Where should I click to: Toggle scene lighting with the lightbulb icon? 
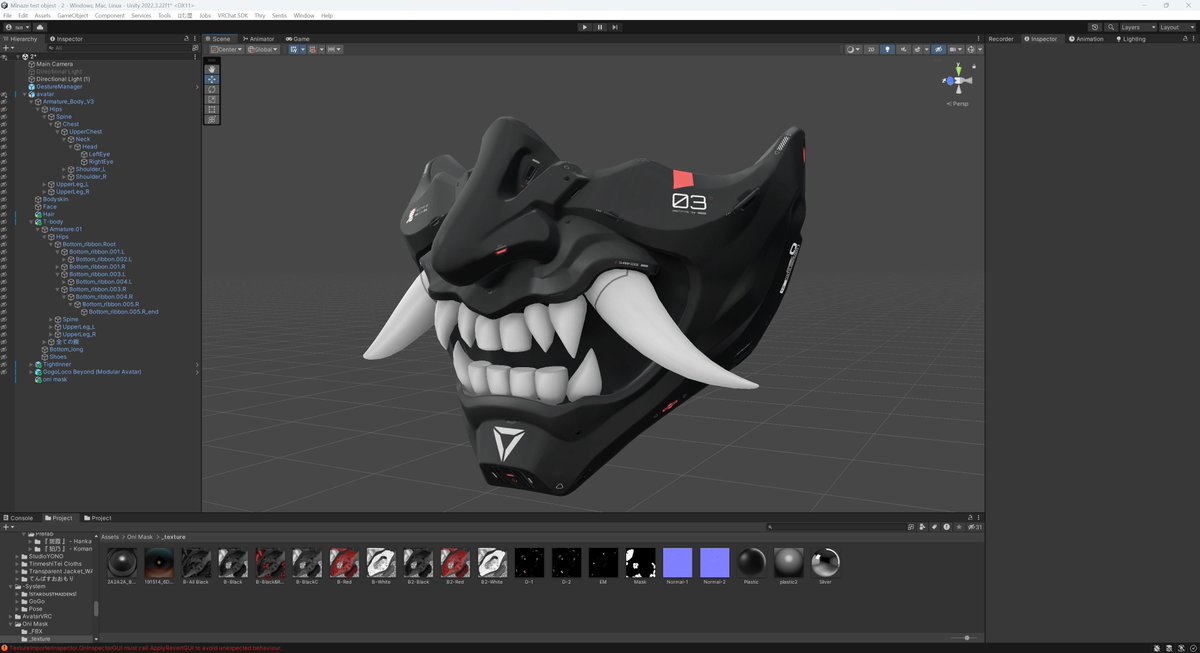887,49
